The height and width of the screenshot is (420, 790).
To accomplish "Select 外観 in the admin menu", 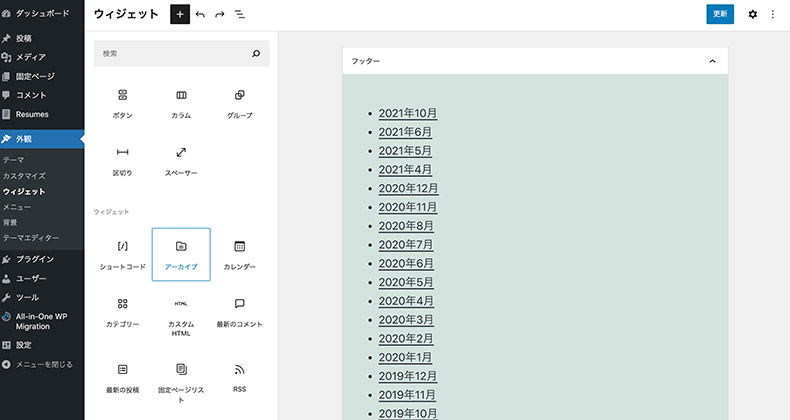I will click(42, 139).
